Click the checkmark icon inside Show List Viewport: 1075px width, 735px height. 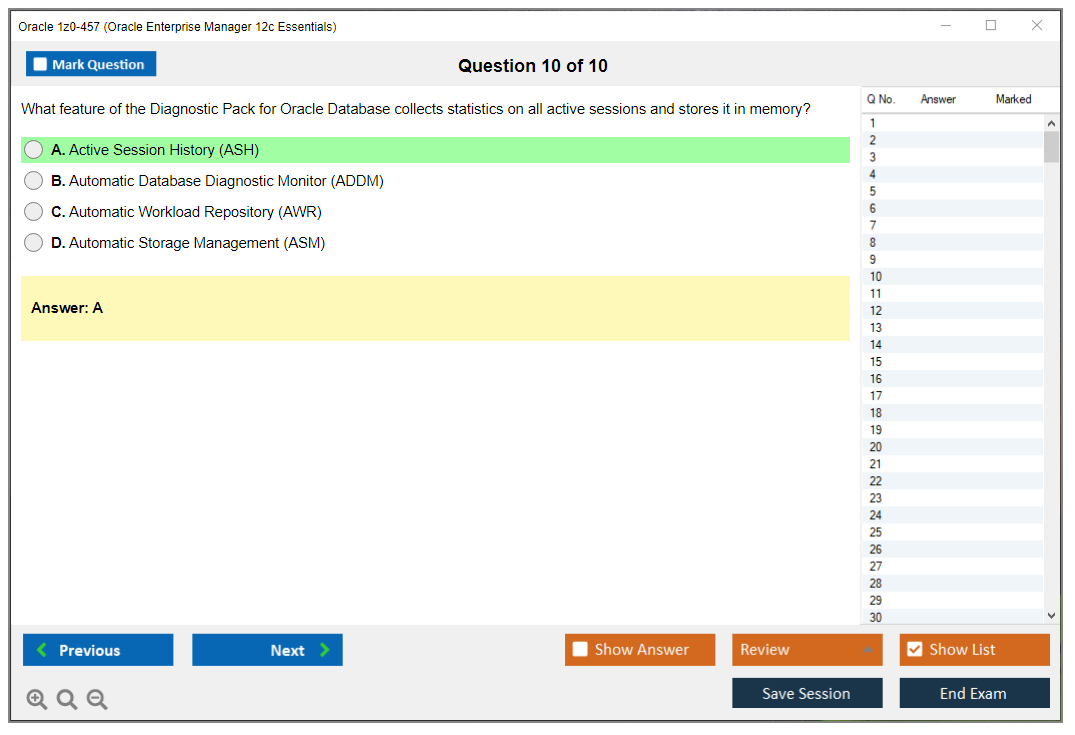point(914,649)
